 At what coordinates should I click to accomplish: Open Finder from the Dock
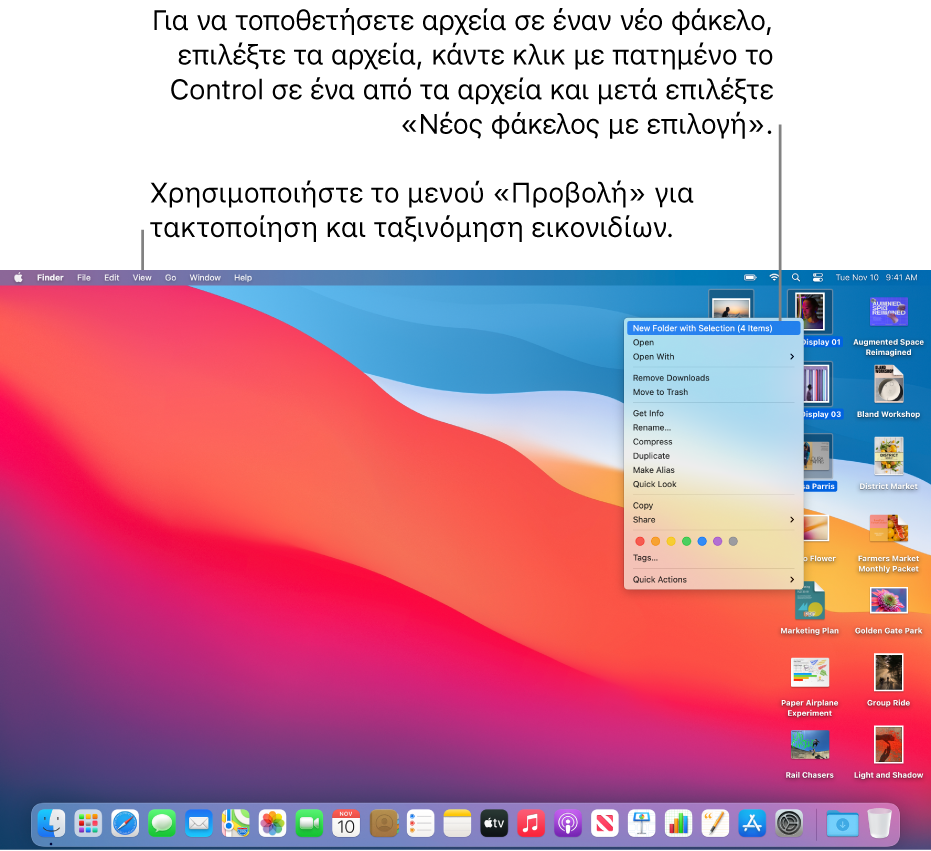(52, 824)
